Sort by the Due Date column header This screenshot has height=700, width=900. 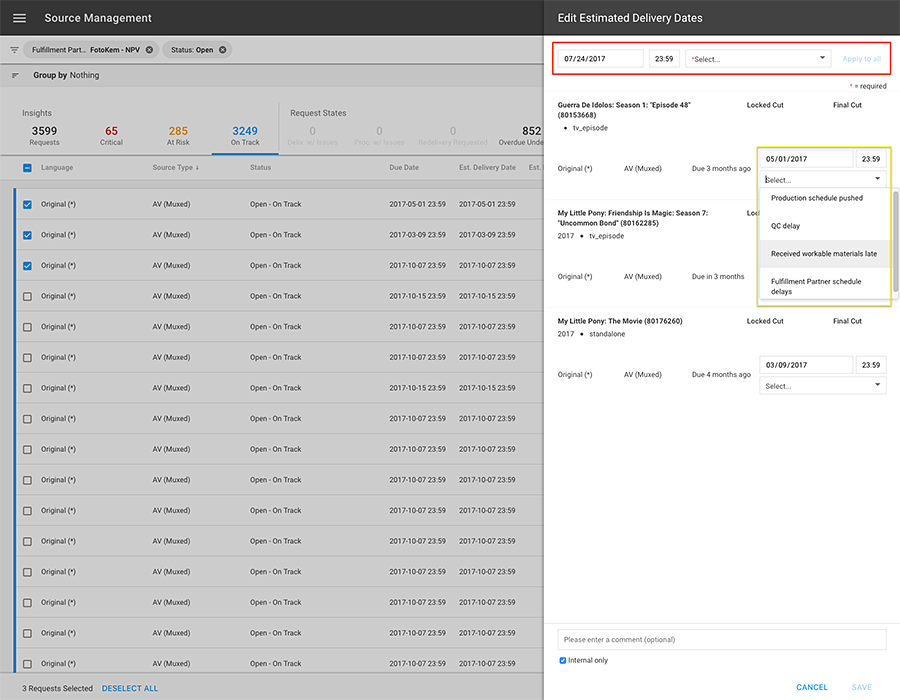point(404,168)
